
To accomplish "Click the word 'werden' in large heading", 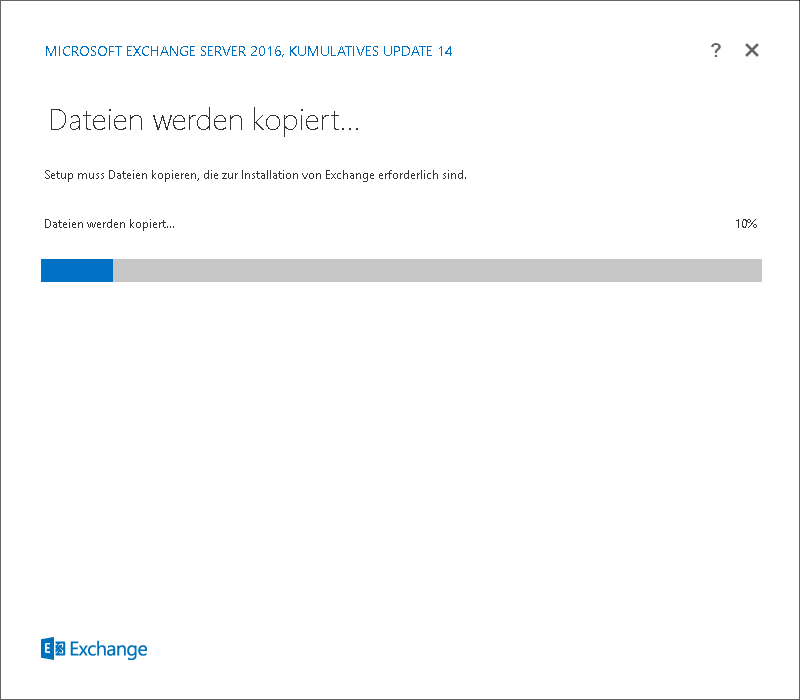I will point(189,122).
